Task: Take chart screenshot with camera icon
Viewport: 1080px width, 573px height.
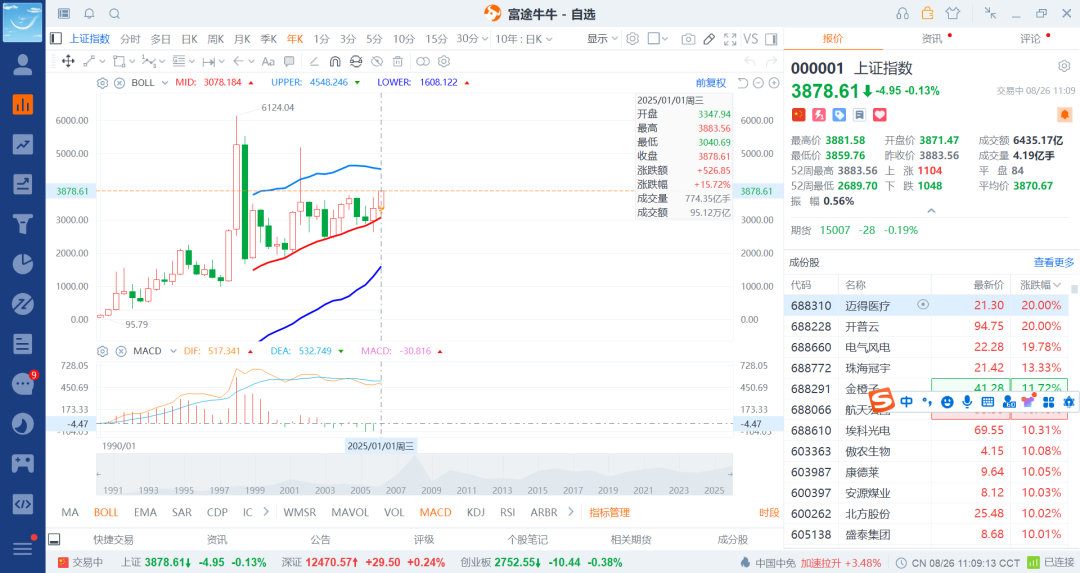Action: [x=688, y=39]
